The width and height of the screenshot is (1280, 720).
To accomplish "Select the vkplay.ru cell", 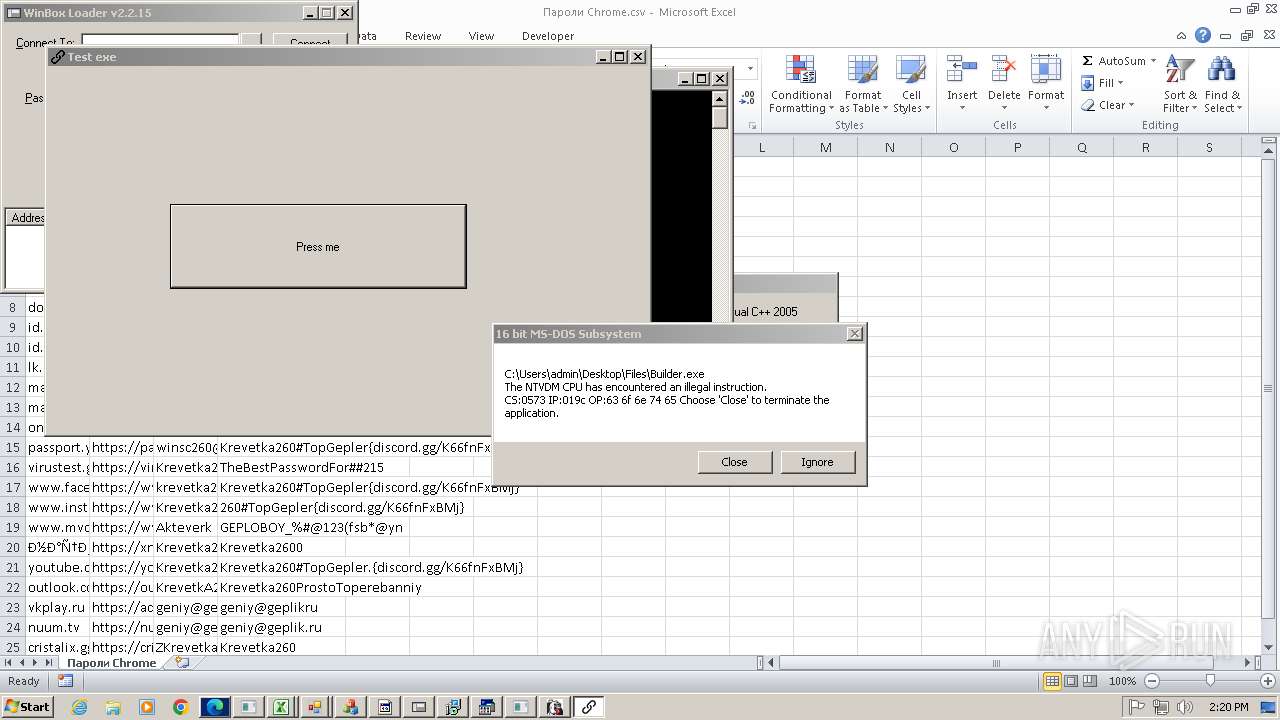I will pos(57,607).
